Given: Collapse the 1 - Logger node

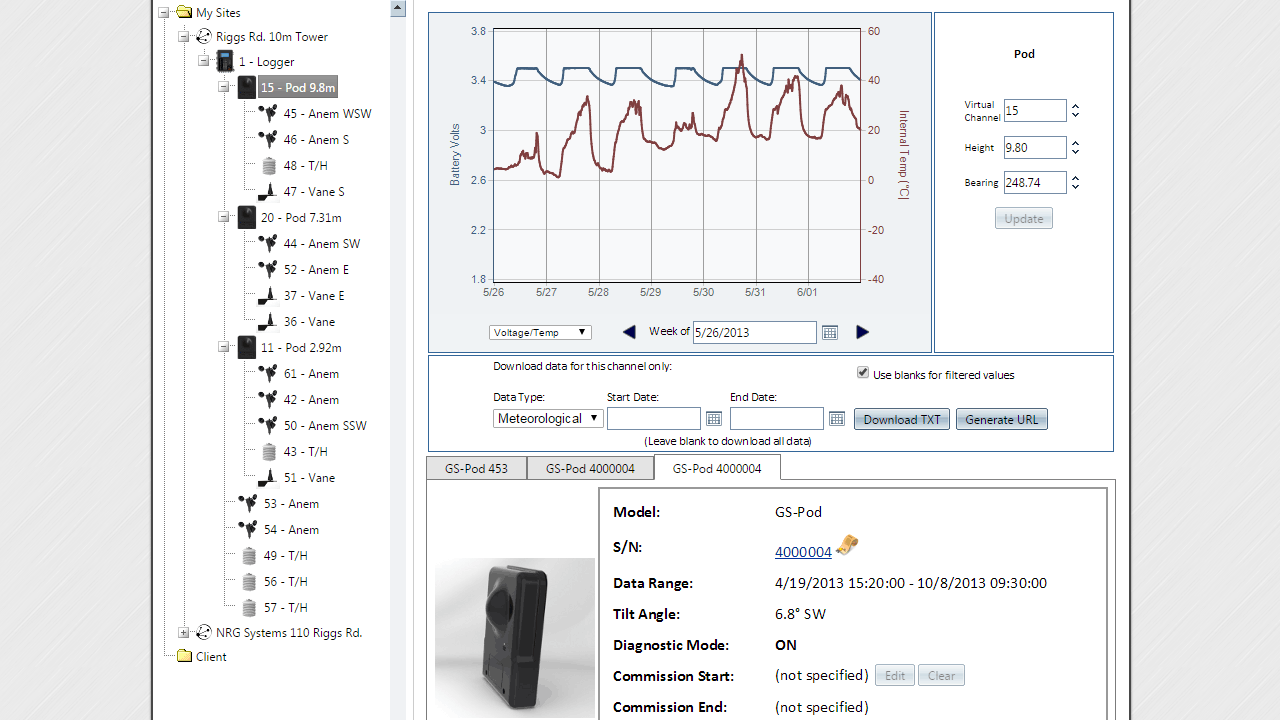Looking at the screenshot, I should [204, 62].
